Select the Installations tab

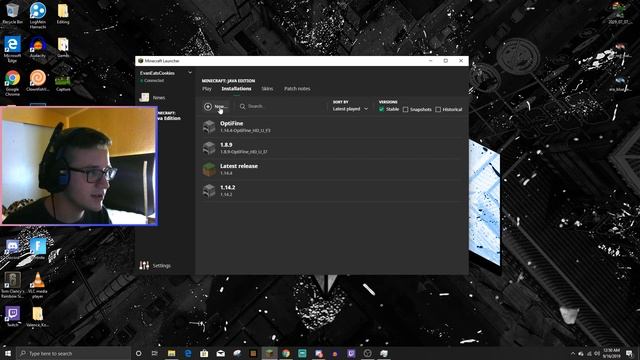pos(236,89)
